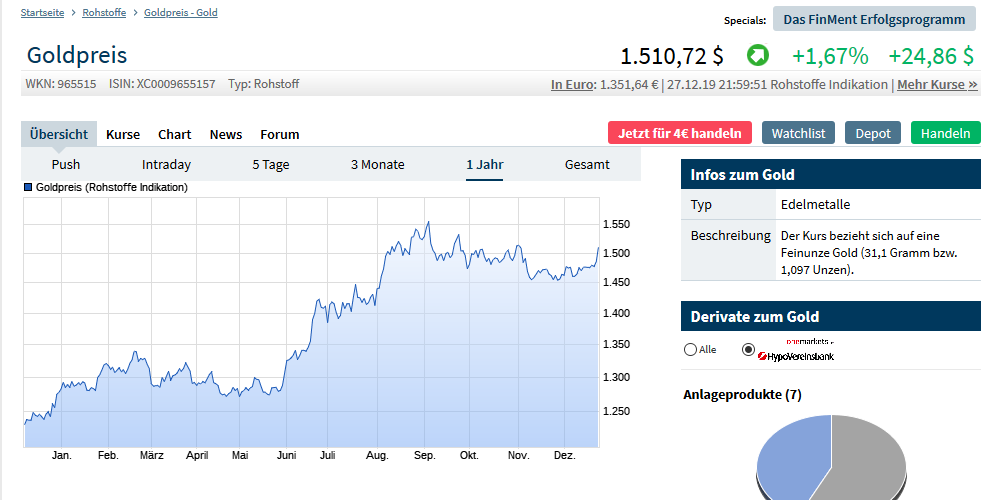Open the Forum tab
Image resolution: width=999 pixels, height=500 pixels.
[280, 134]
